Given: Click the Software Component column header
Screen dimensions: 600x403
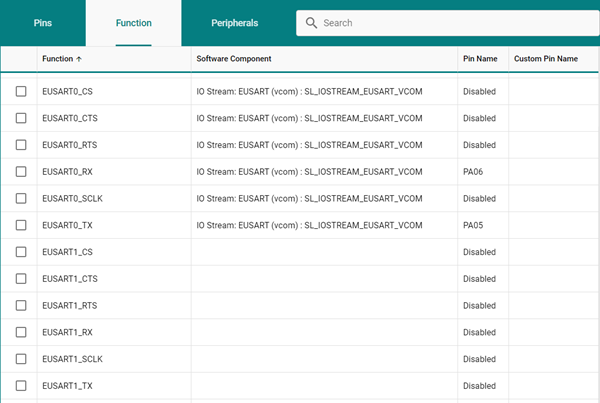Looking at the screenshot, I should tap(234, 59).
